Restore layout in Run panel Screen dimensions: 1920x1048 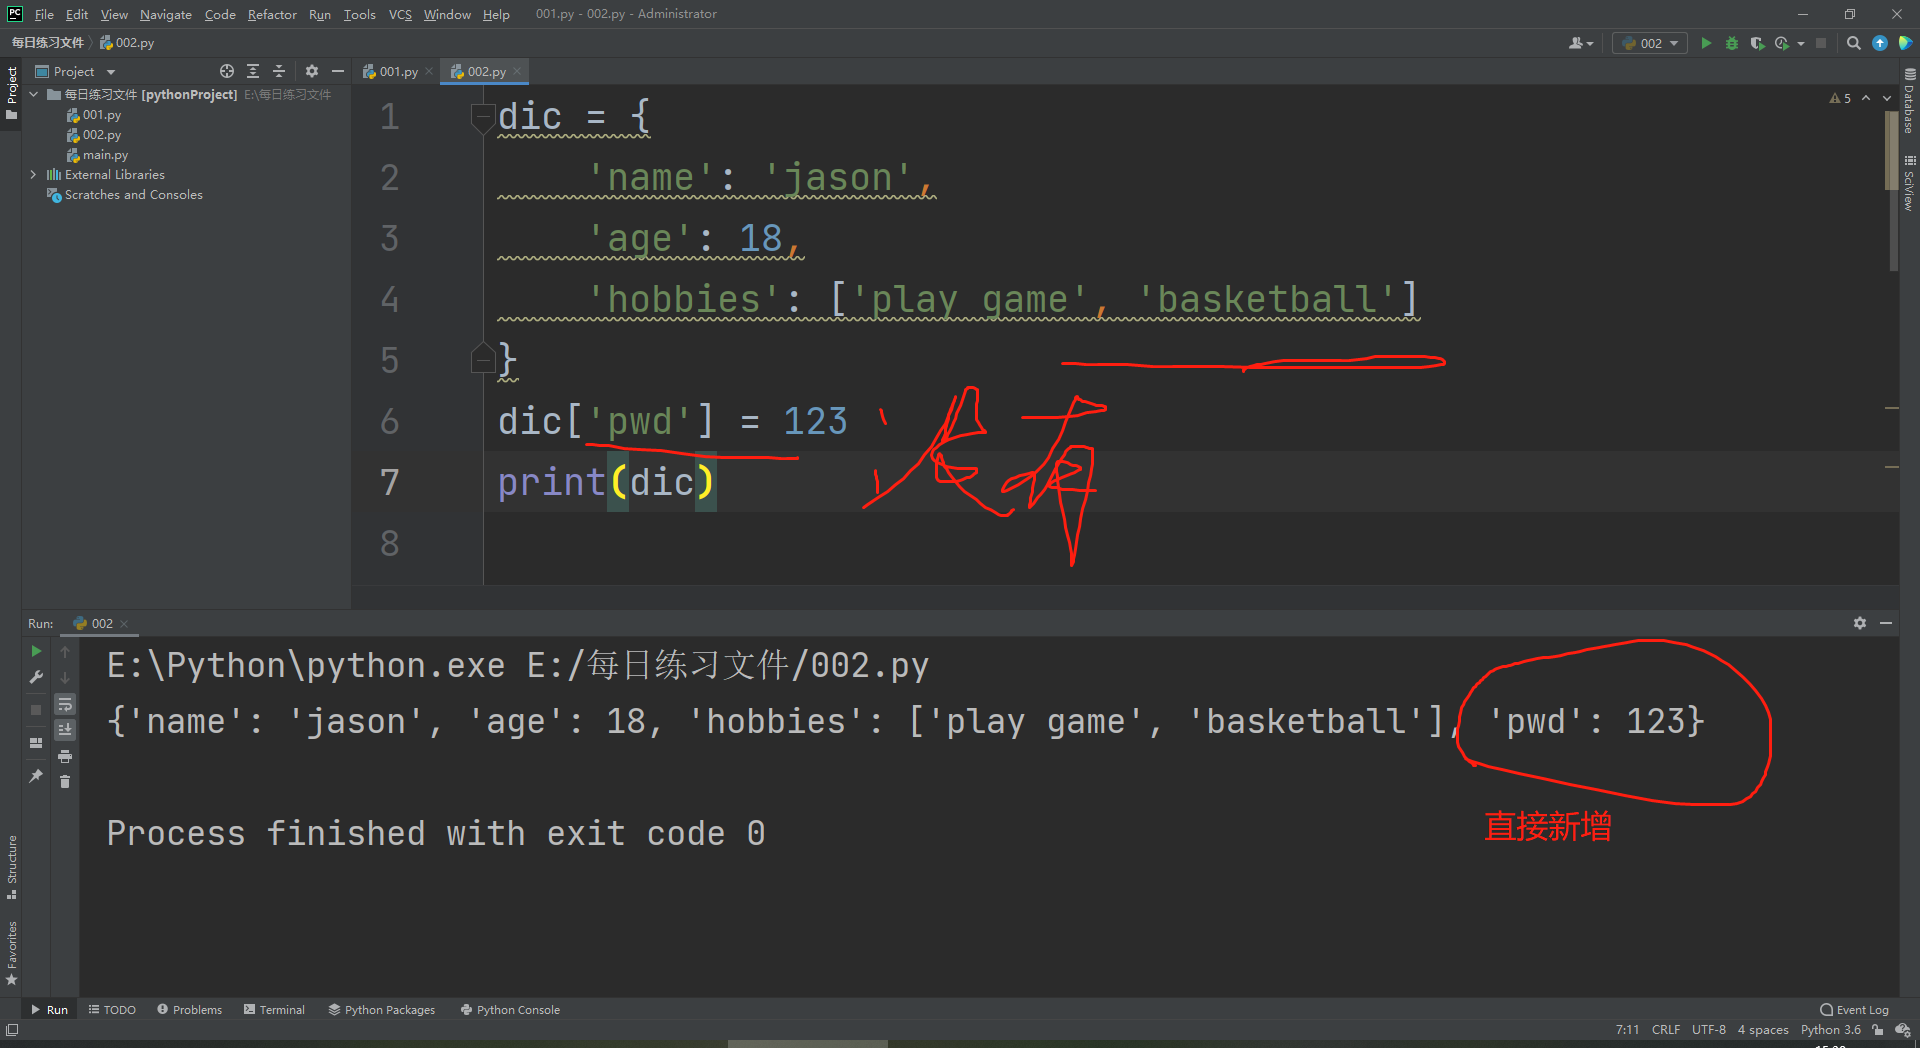(36, 743)
